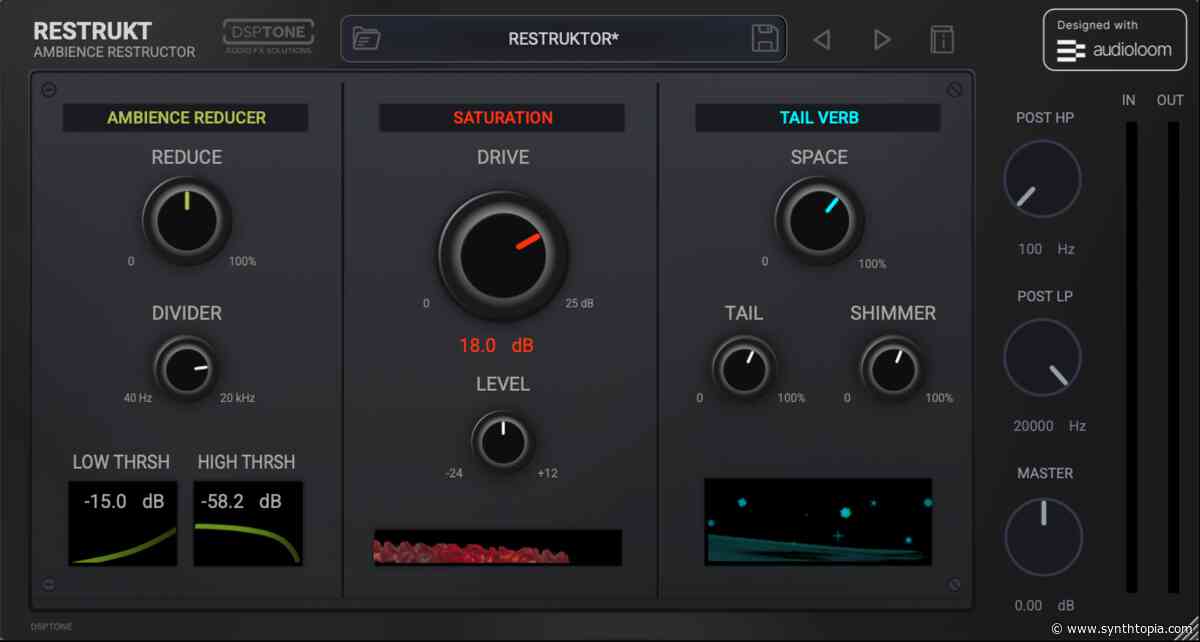Viewport: 1200px width, 642px height.
Task: Click the AMBIENCE RESTRUCTOR subtitle text
Action: pos(114,52)
